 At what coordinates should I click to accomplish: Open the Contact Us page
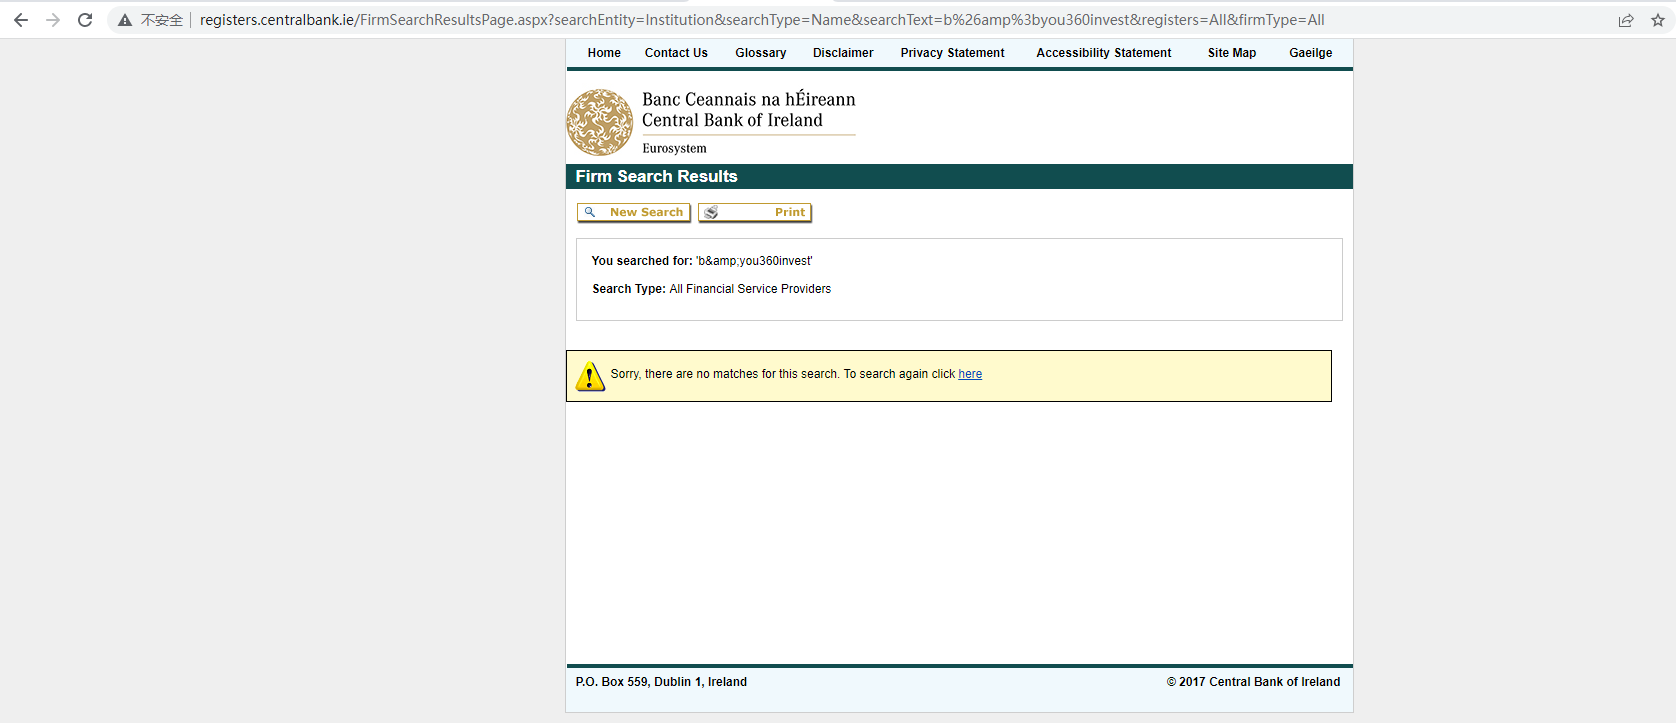tap(676, 53)
